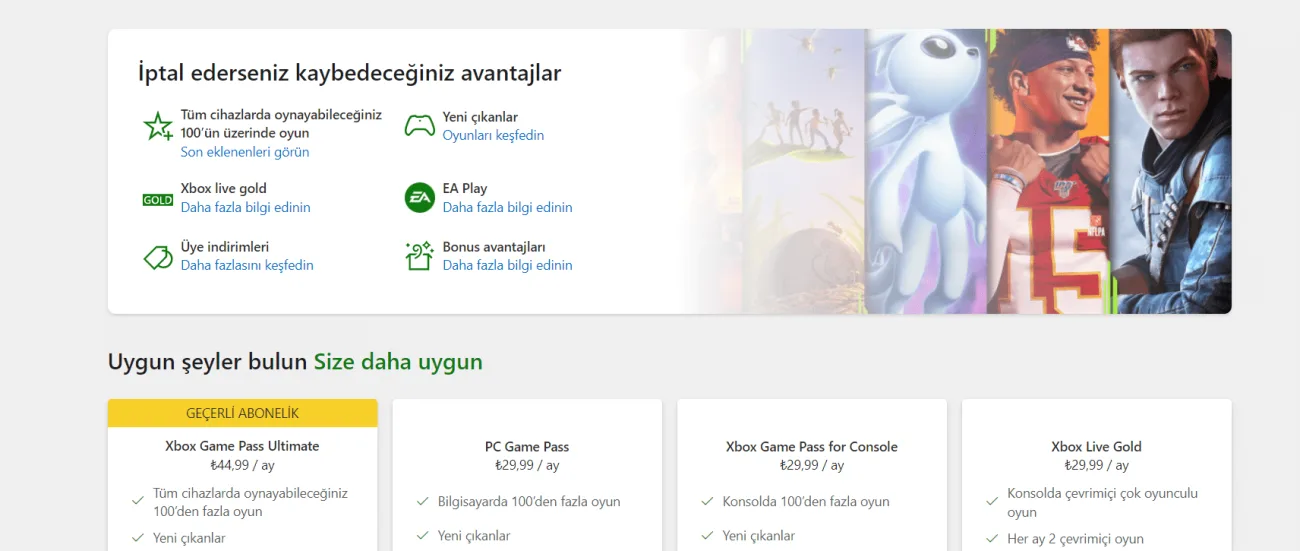The width and height of the screenshot is (1300, 551).
Task: Click the gift box icon for Bonus avantajları
Action: (x=419, y=256)
